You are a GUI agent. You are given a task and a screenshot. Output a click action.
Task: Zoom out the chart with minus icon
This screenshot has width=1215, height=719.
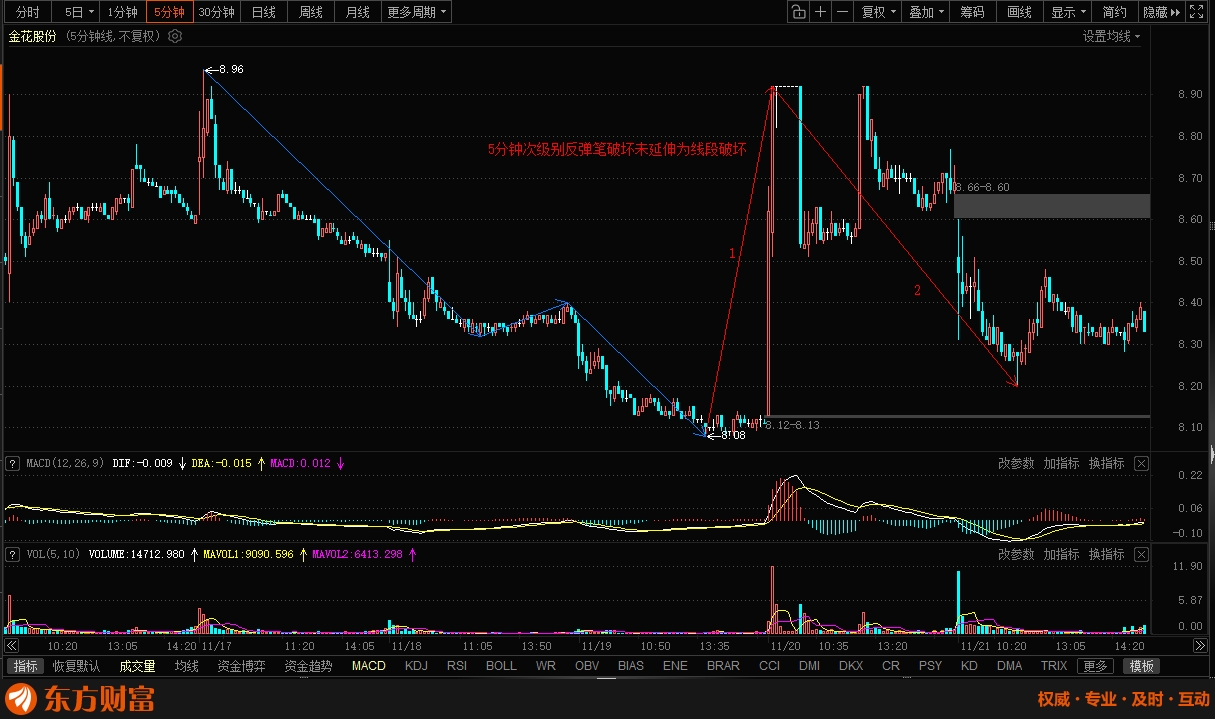click(843, 12)
